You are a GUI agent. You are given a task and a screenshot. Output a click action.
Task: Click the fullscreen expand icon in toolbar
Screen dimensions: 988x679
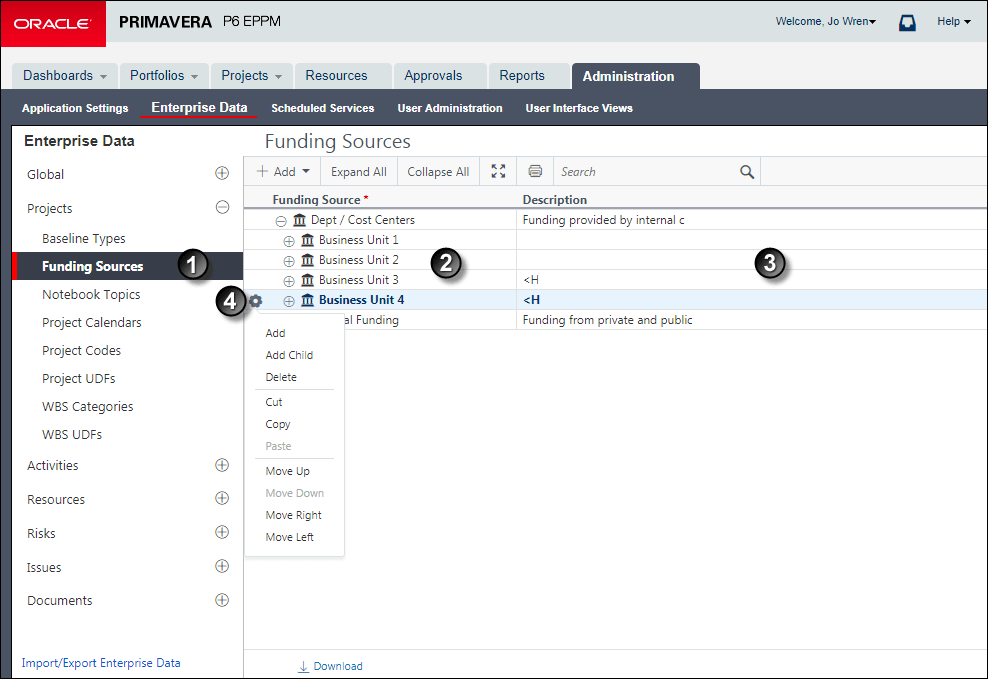coord(498,171)
